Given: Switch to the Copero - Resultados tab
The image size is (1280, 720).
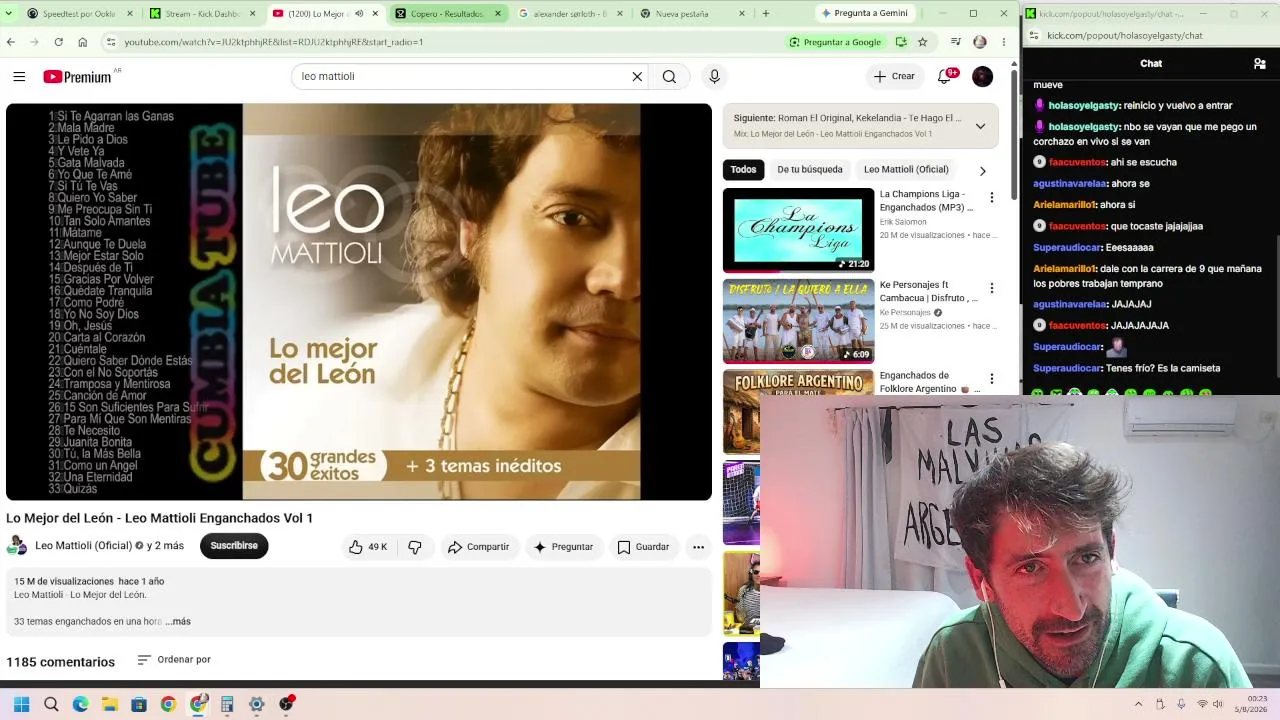Looking at the screenshot, I should click(447, 14).
